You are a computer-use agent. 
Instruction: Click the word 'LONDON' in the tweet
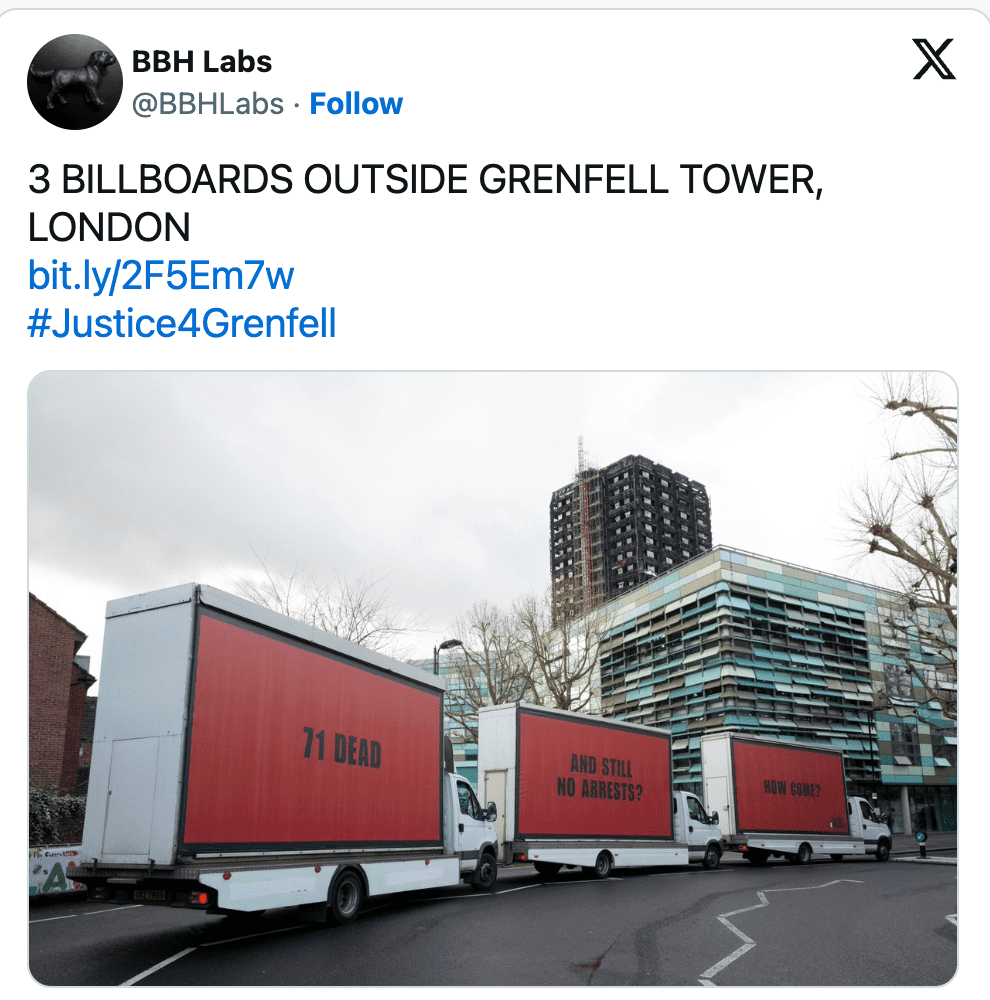pyautogui.click(x=109, y=228)
